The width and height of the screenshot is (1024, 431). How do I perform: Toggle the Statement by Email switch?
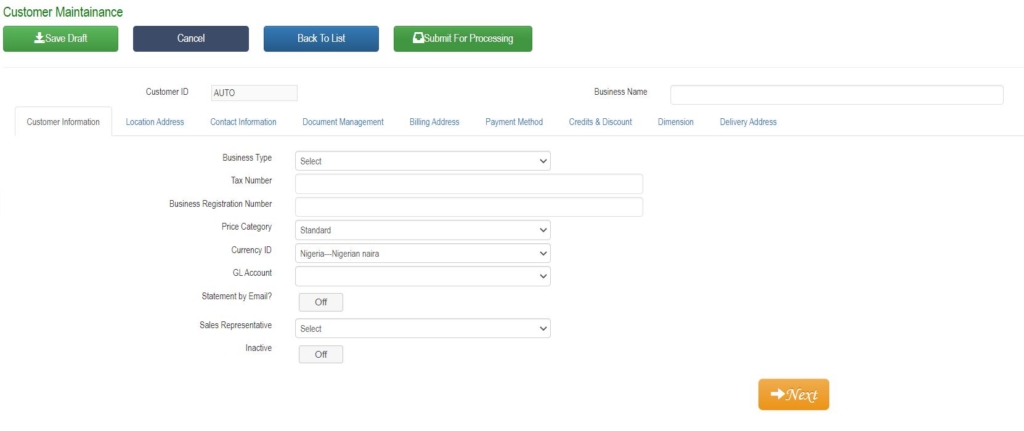tap(321, 302)
